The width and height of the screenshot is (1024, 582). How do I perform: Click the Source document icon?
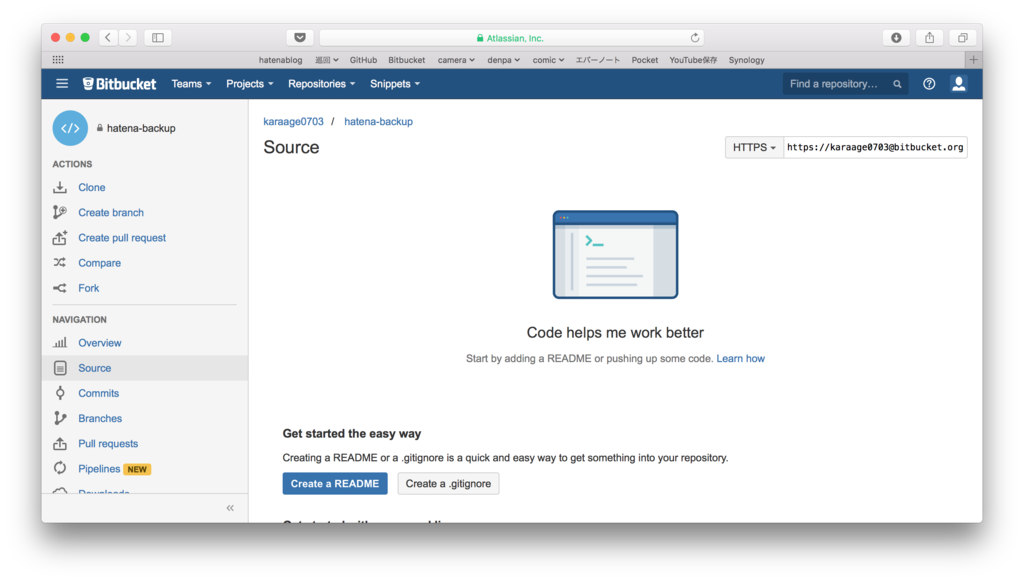(60, 368)
